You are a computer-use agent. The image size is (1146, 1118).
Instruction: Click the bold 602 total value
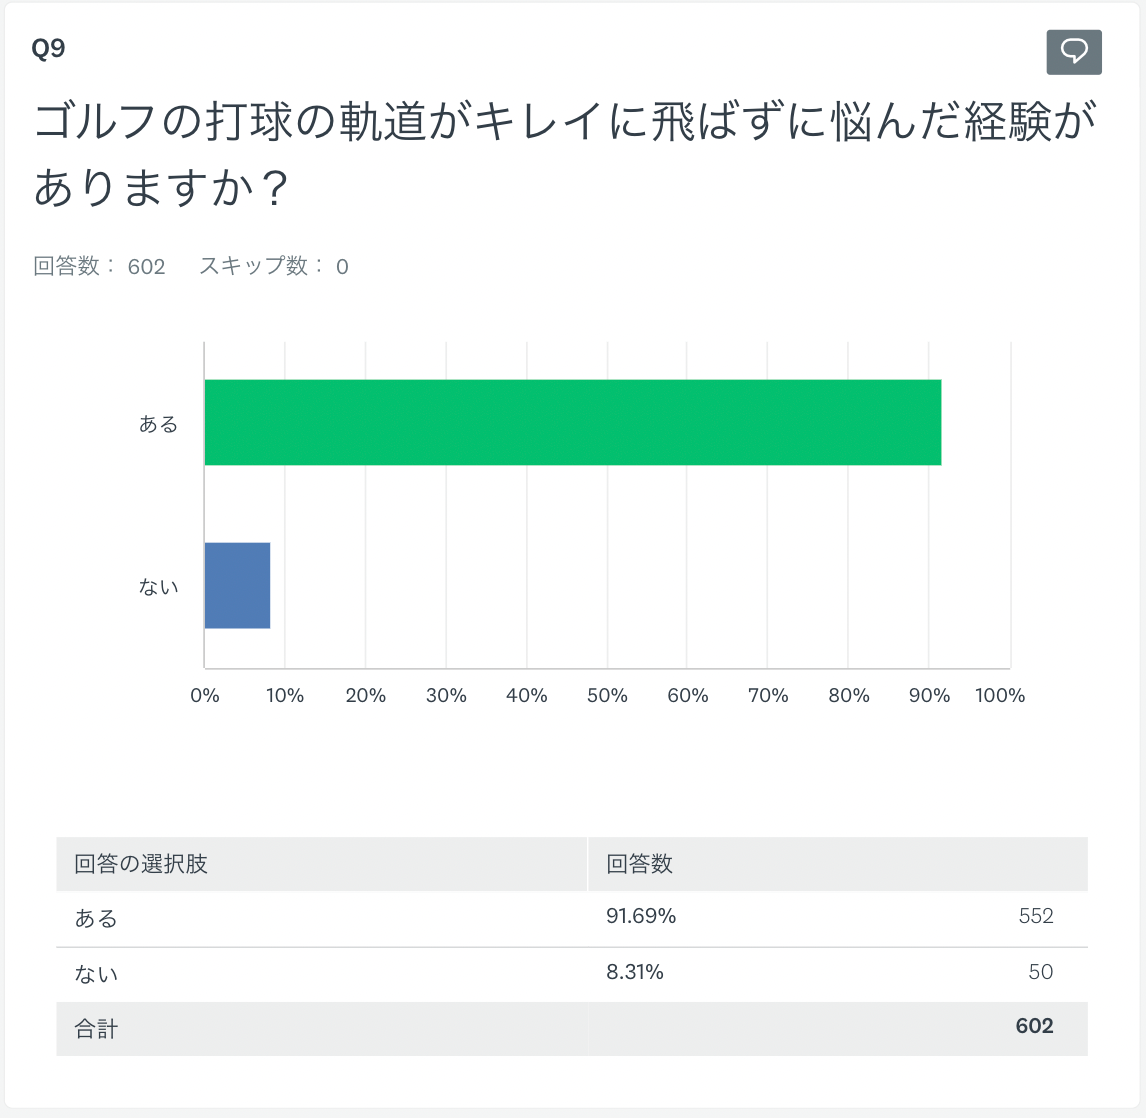coord(1034,1026)
